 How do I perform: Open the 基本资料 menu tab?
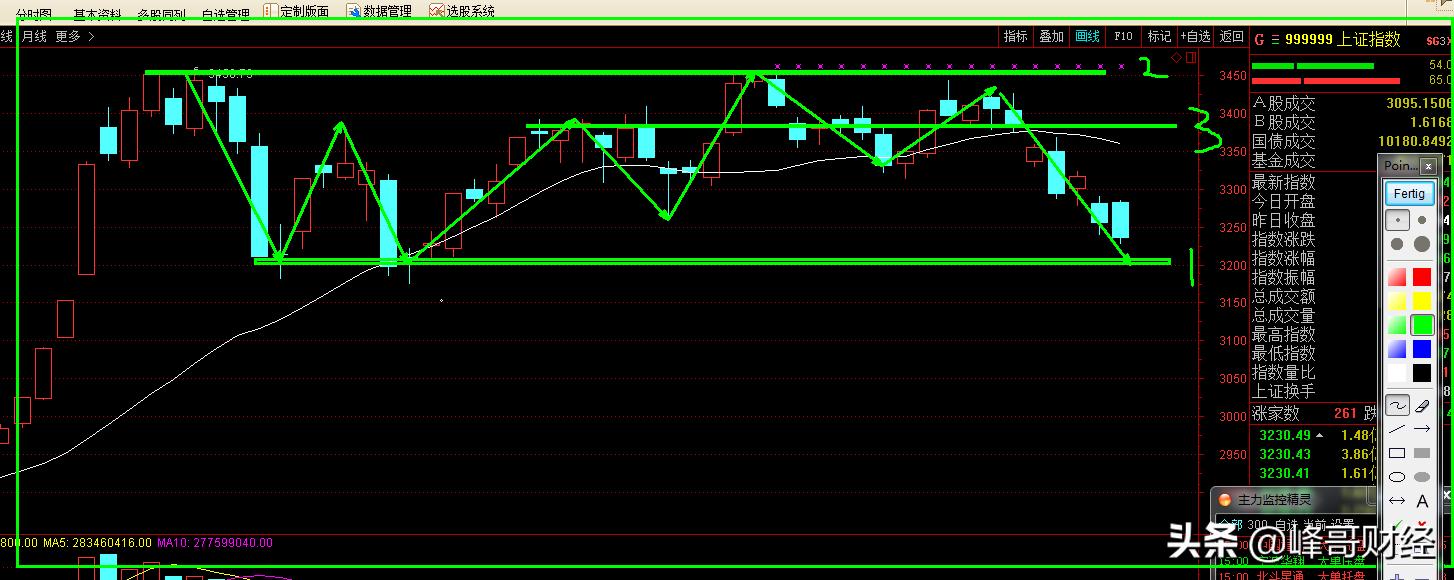[x=97, y=14]
